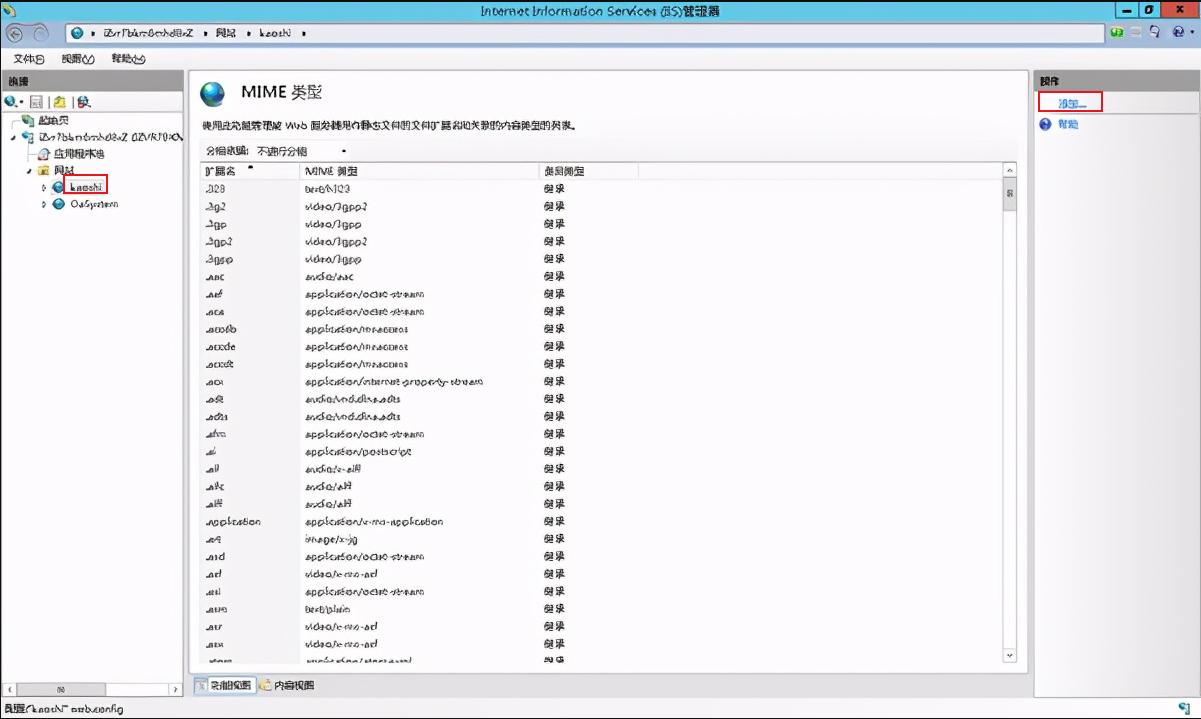Expand the OaSystem site node arrow

[x=44, y=204]
